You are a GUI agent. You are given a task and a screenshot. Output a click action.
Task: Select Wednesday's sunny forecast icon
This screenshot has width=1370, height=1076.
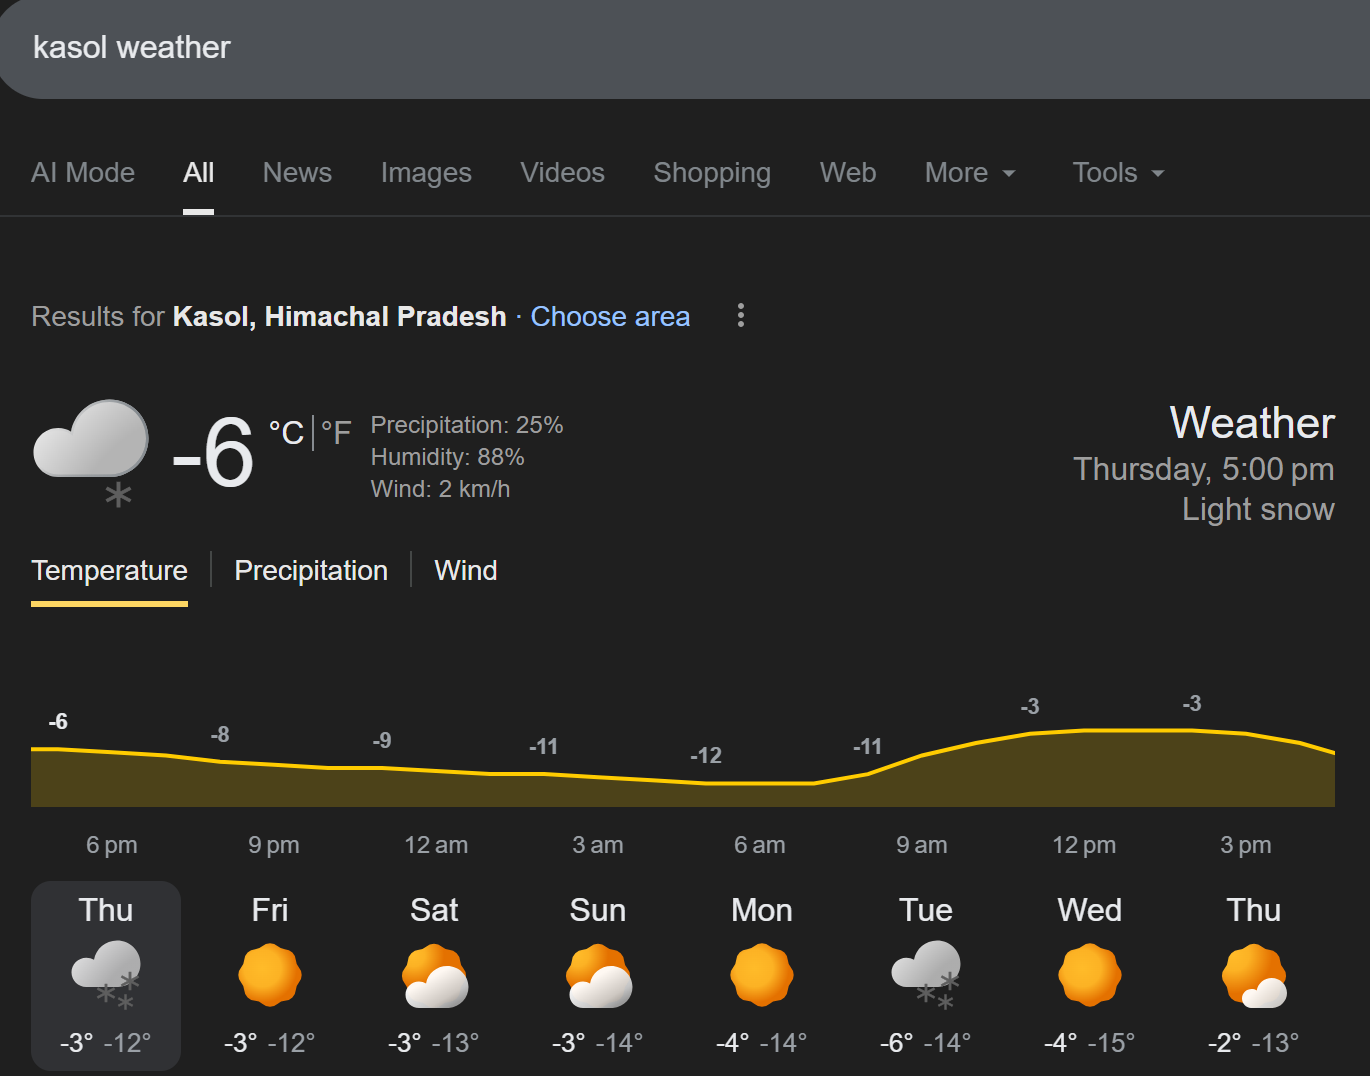(1090, 975)
